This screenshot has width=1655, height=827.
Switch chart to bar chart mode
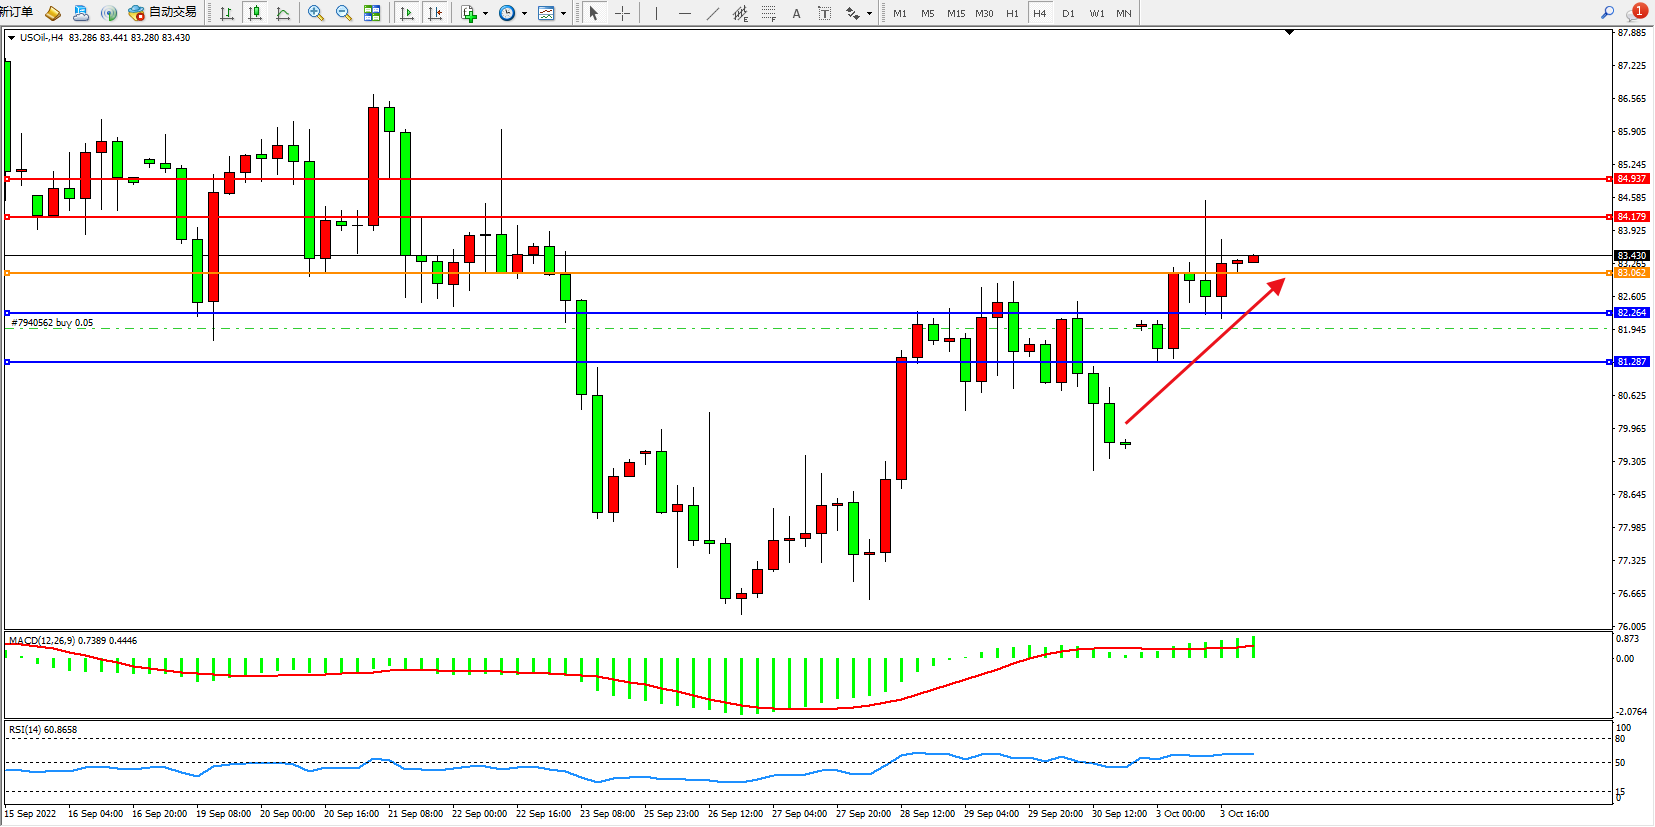(x=227, y=13)
